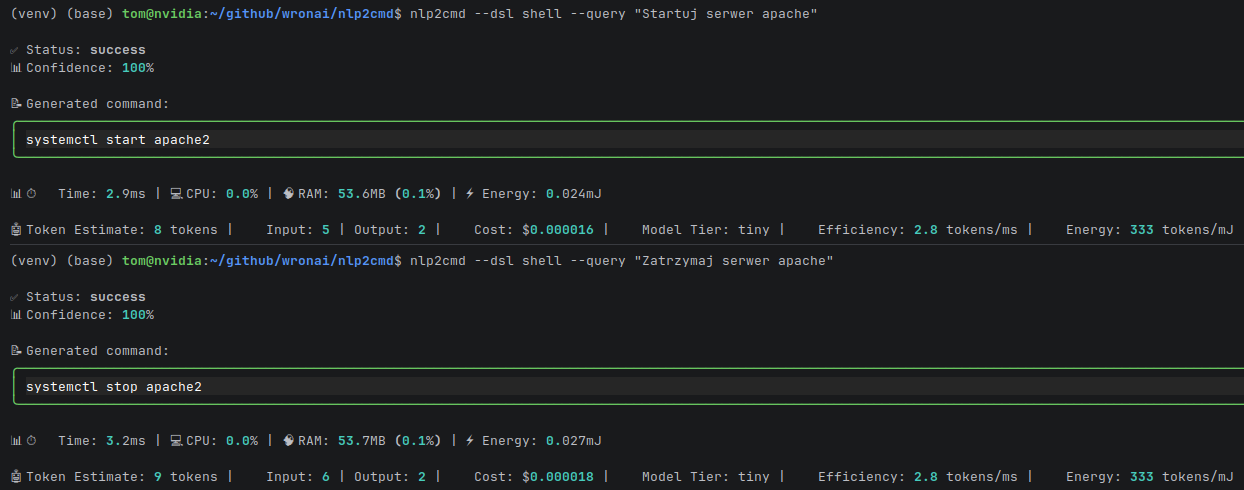Click the ~/github/wronai/nlp2cmd path in the first prompt

[301, 13]
